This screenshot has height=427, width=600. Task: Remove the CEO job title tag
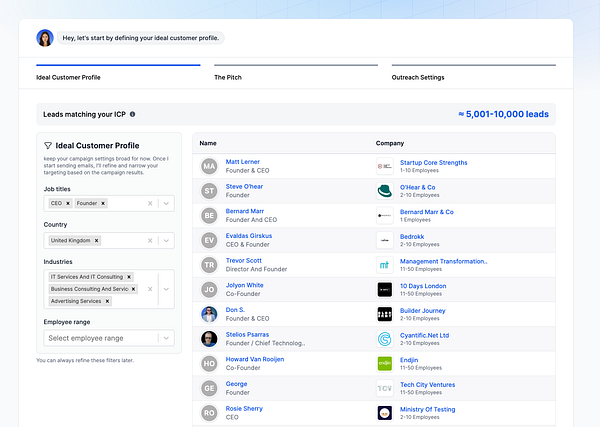(x=68, y=203)
